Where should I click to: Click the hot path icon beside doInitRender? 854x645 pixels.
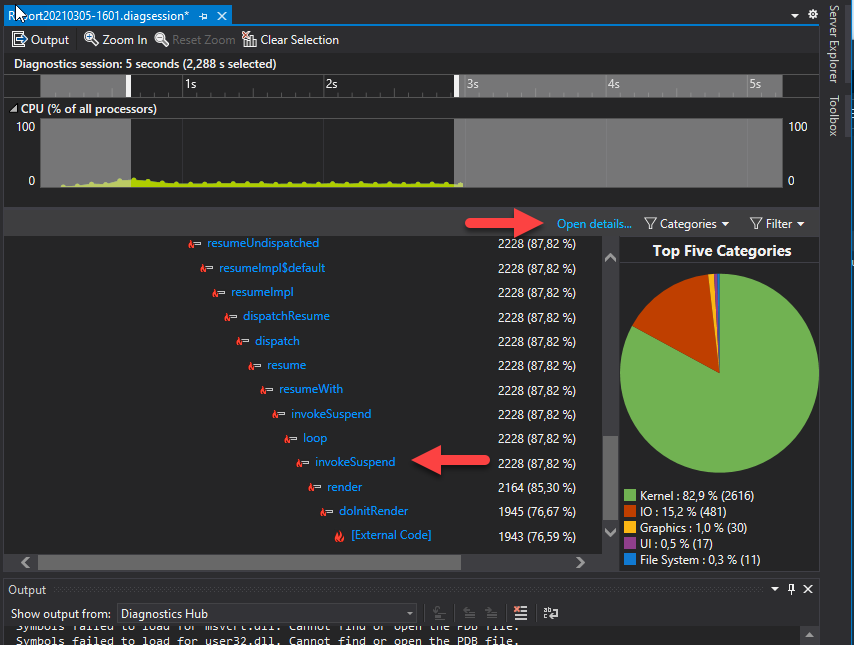[x=327, y=512]
